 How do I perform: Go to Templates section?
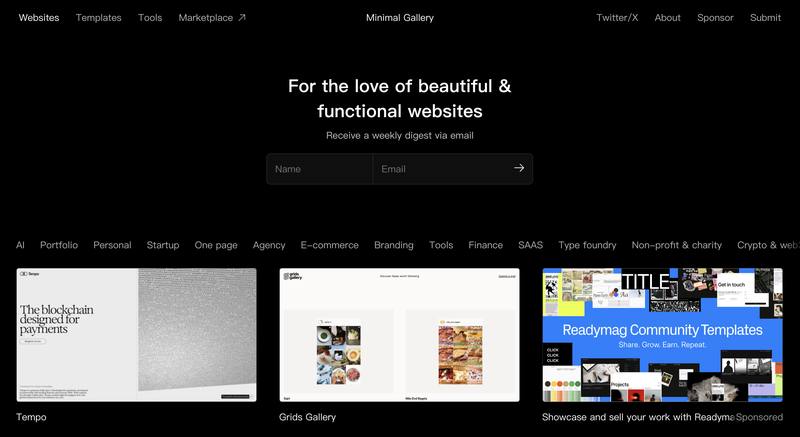[x=98, y=17]
